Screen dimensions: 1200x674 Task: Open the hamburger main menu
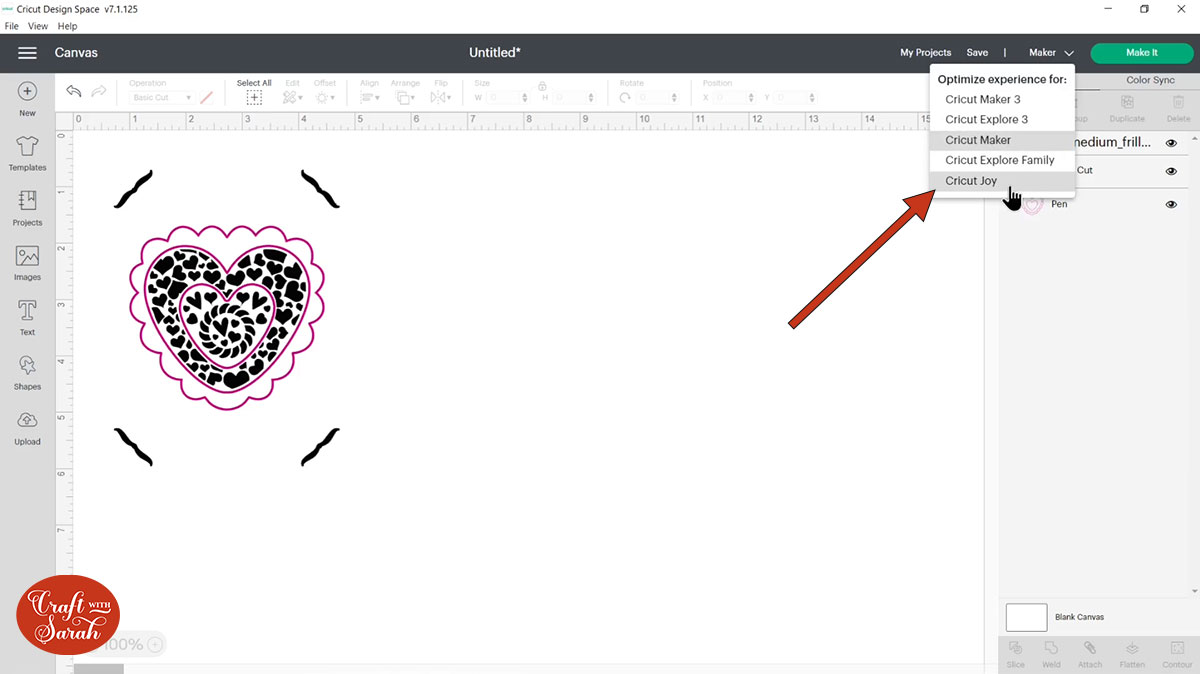click(27, 53)
